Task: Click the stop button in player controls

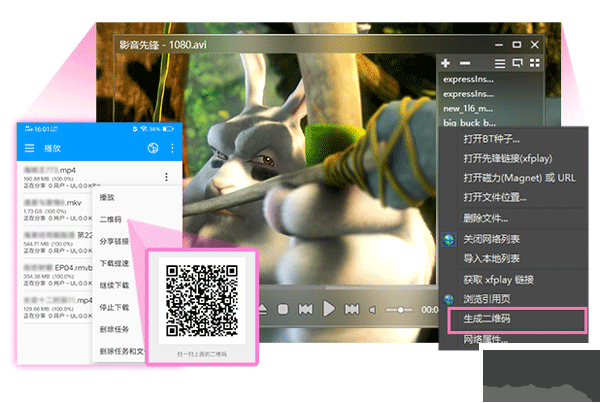Action: point(283,309)
